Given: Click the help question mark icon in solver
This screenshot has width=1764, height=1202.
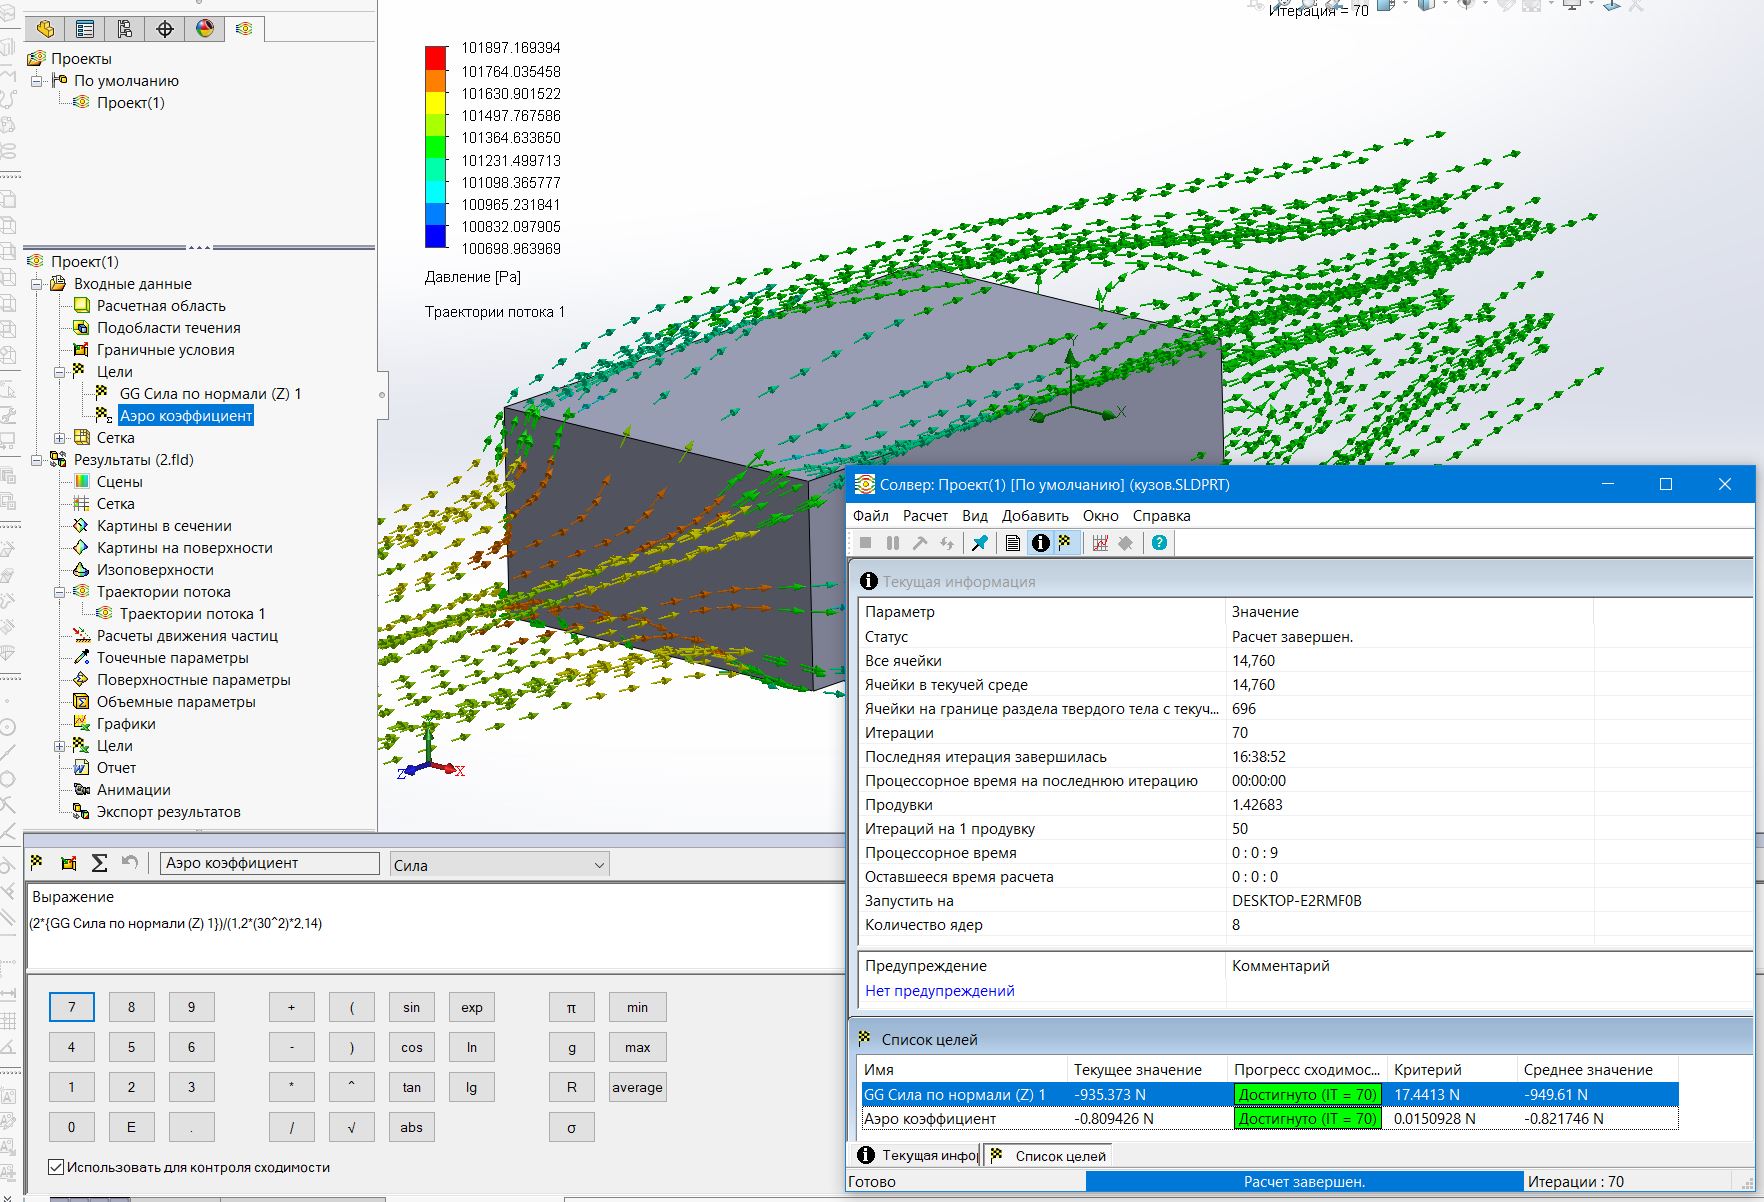Looking at the screenshot, I should coord(1159,543).
